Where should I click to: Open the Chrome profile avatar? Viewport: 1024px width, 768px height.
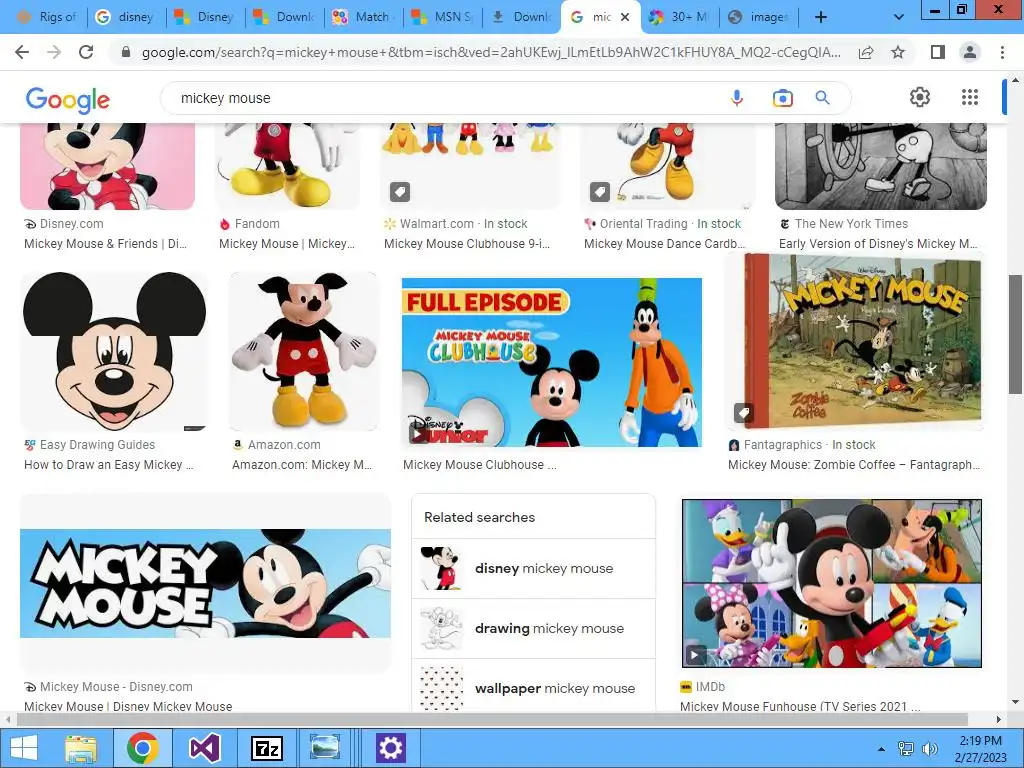(970, 52)
